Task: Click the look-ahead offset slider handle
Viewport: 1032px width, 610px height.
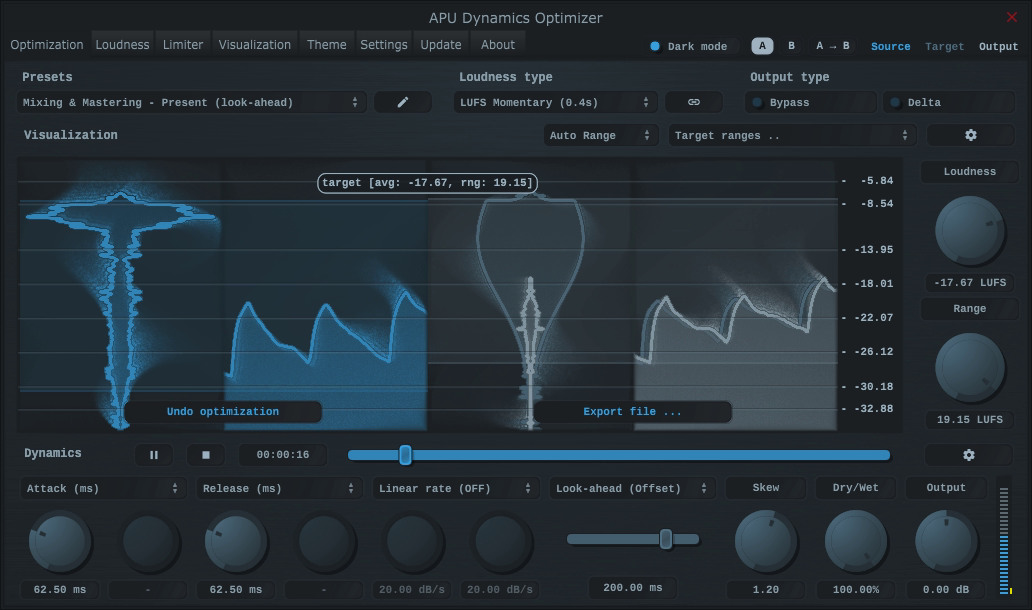Action: click(x=665, y=539)
